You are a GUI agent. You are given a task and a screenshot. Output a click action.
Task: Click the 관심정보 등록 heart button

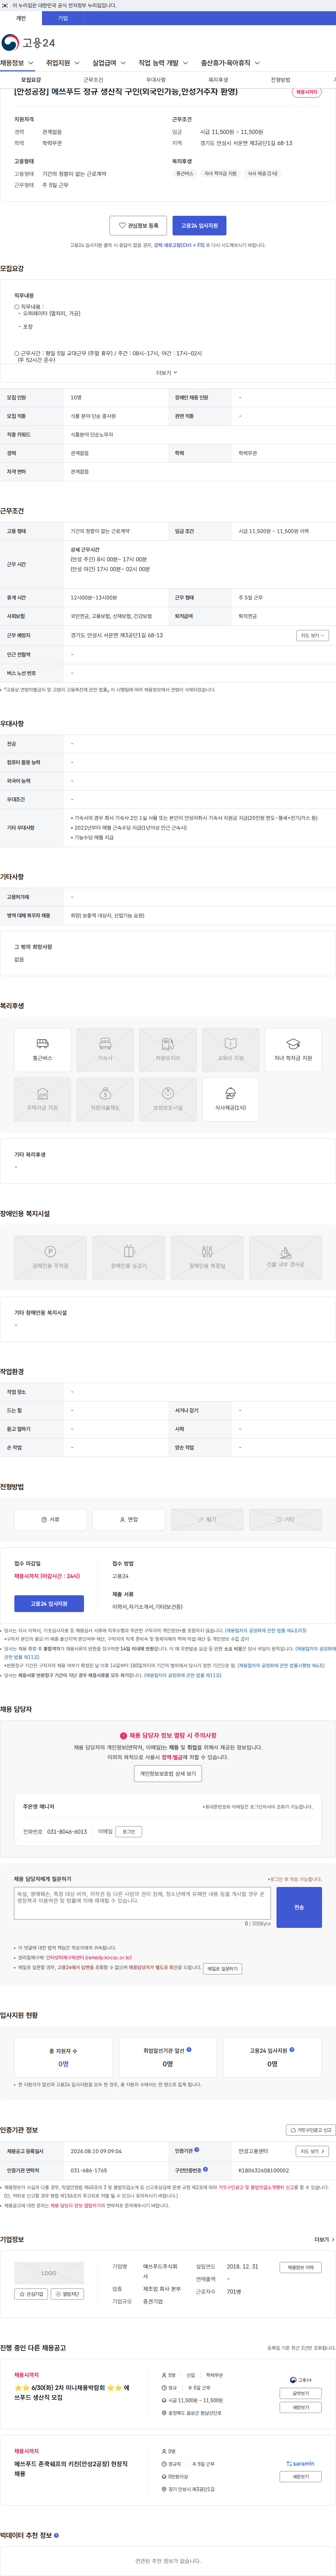pyautogui.click(x=138, y=226)
